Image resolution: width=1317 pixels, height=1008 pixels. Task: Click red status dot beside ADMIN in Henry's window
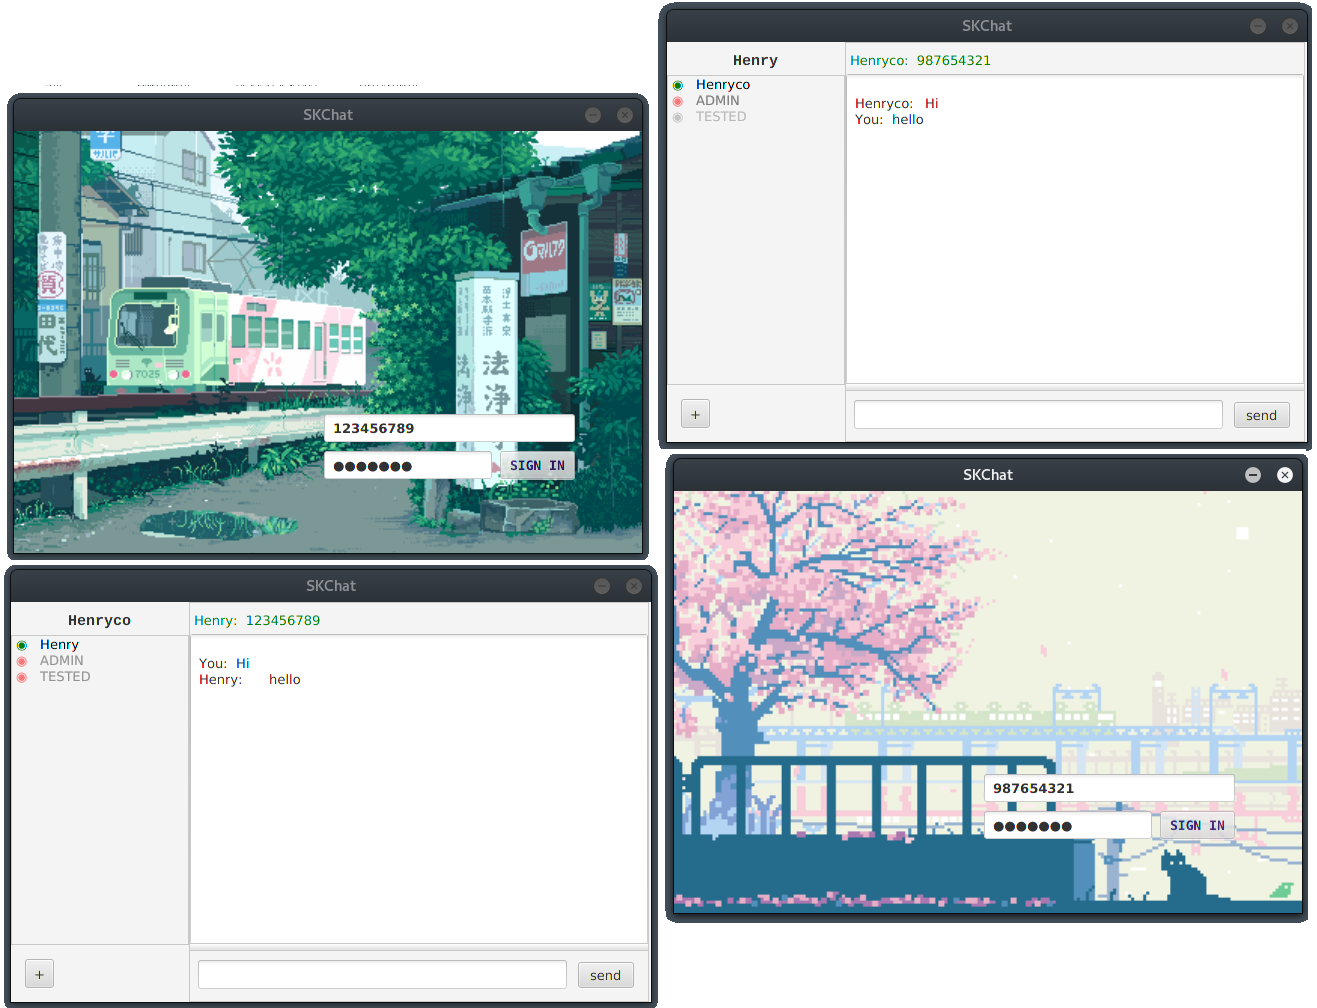click(x=678, y=102)
